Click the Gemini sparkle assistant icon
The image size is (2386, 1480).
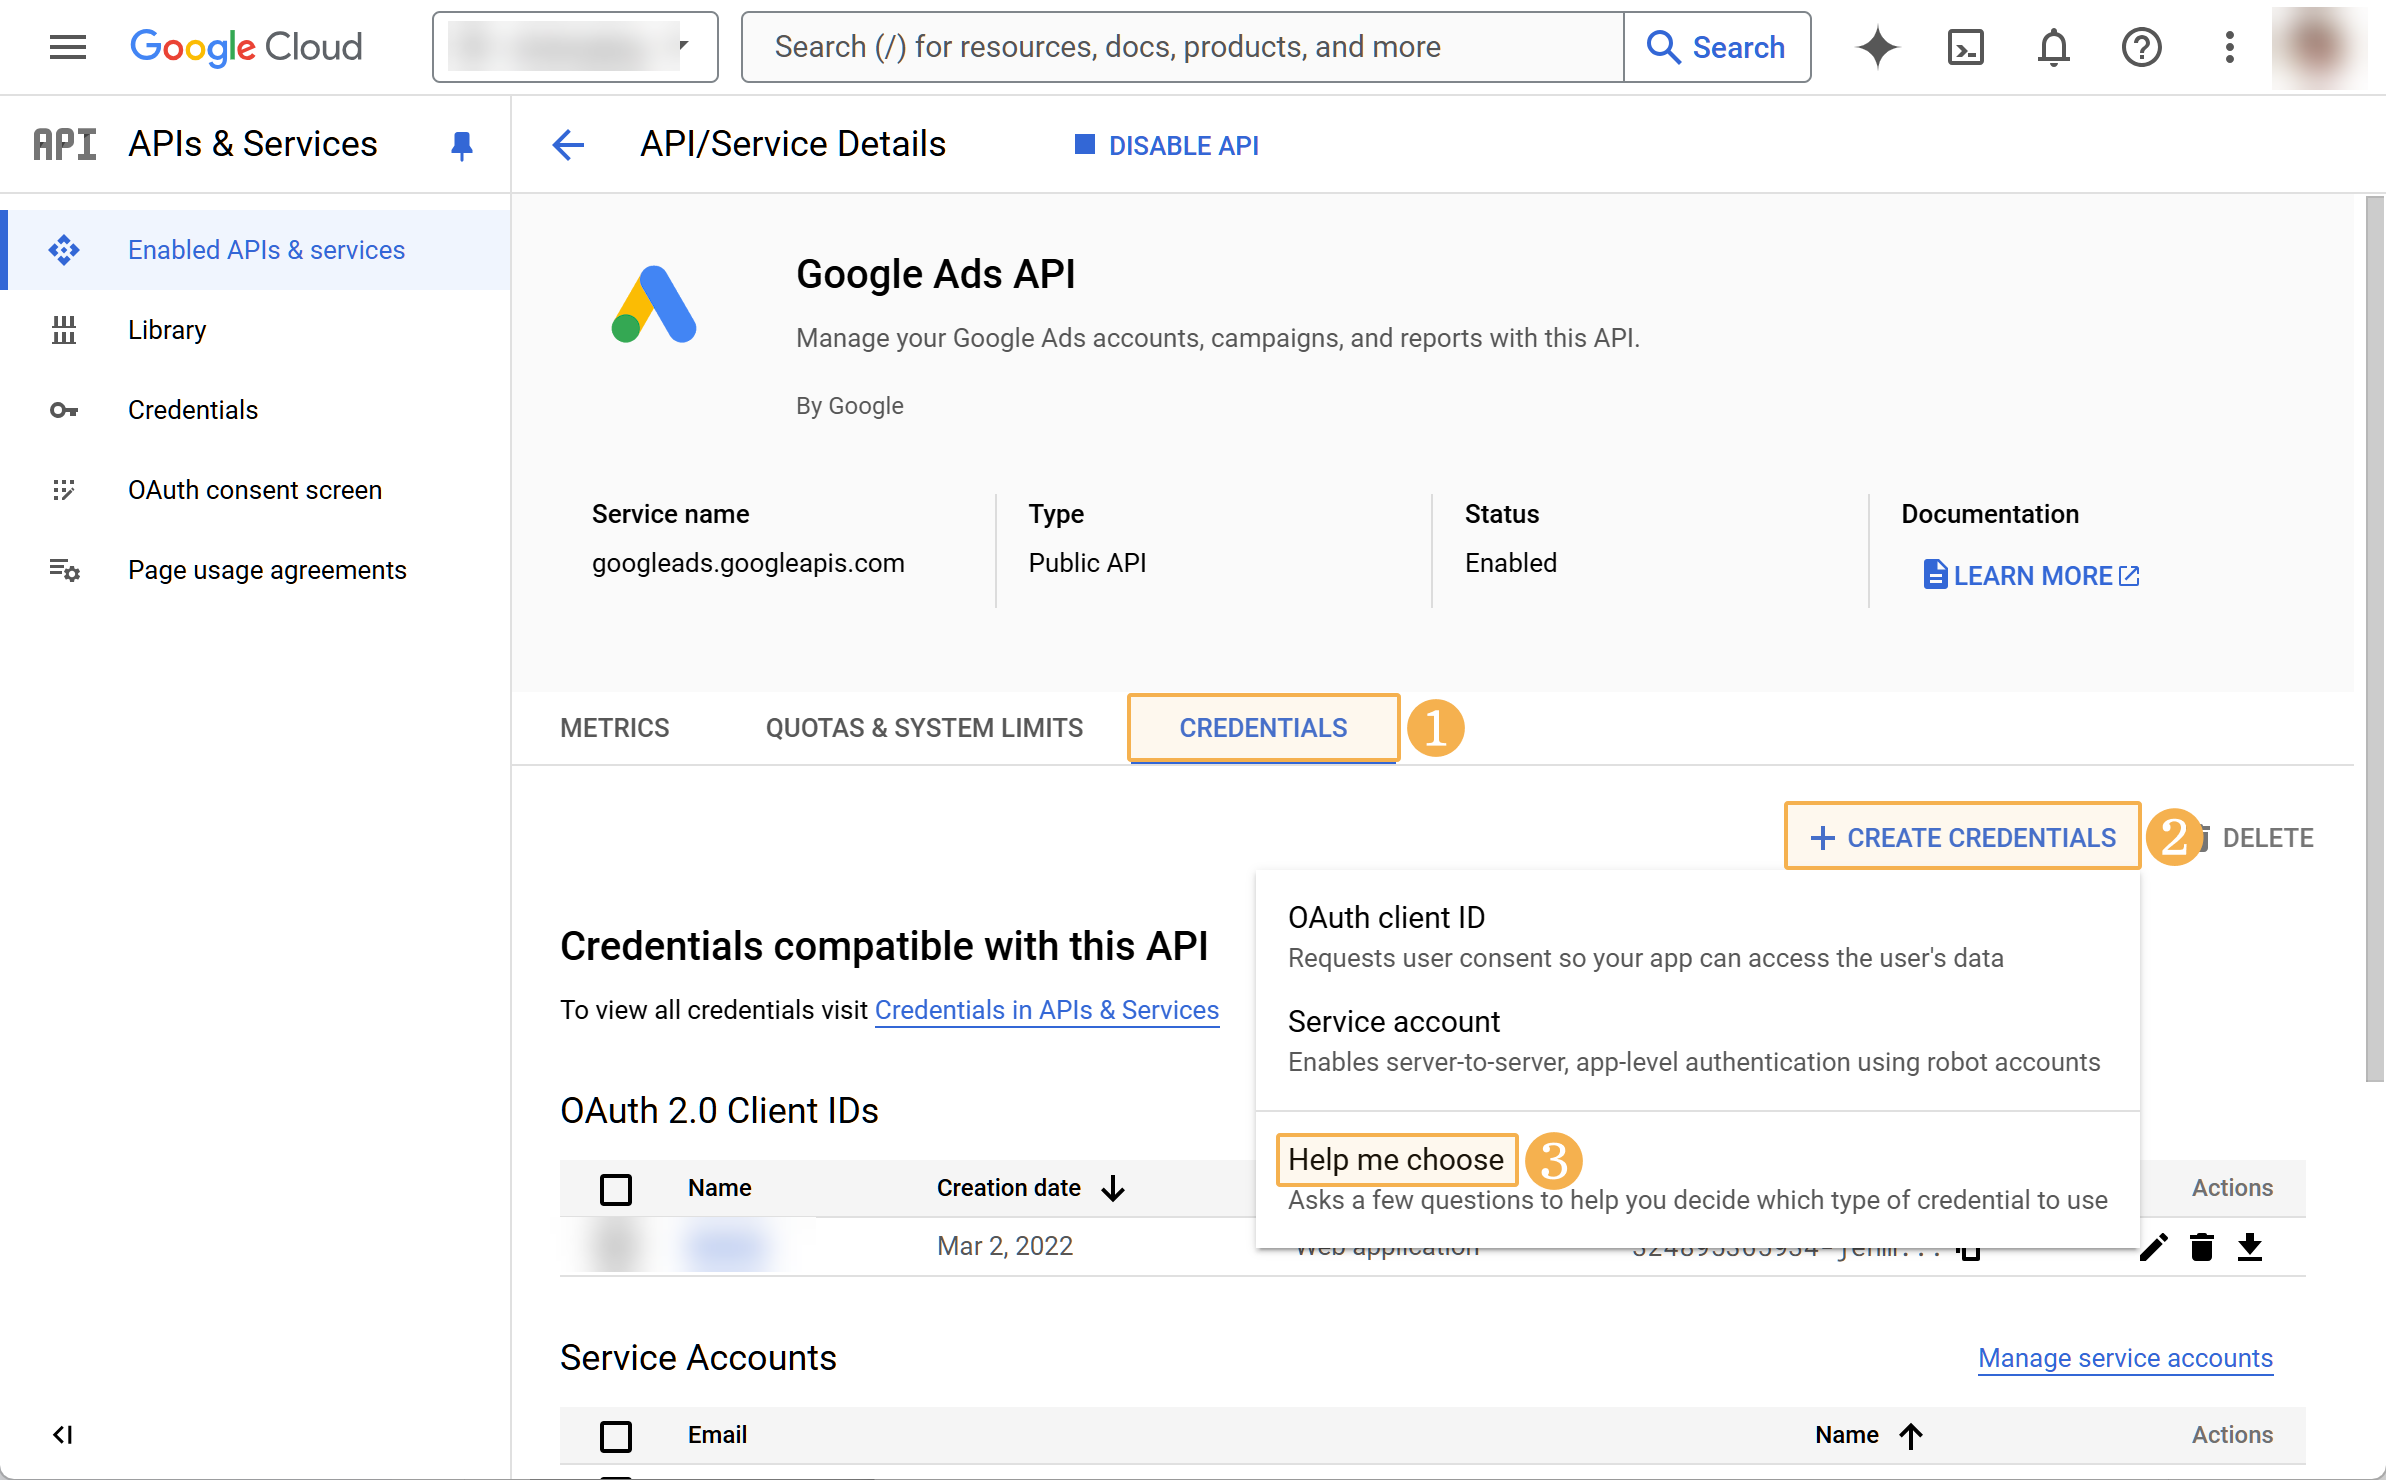pyautogui.click(x=1877, y=47)
